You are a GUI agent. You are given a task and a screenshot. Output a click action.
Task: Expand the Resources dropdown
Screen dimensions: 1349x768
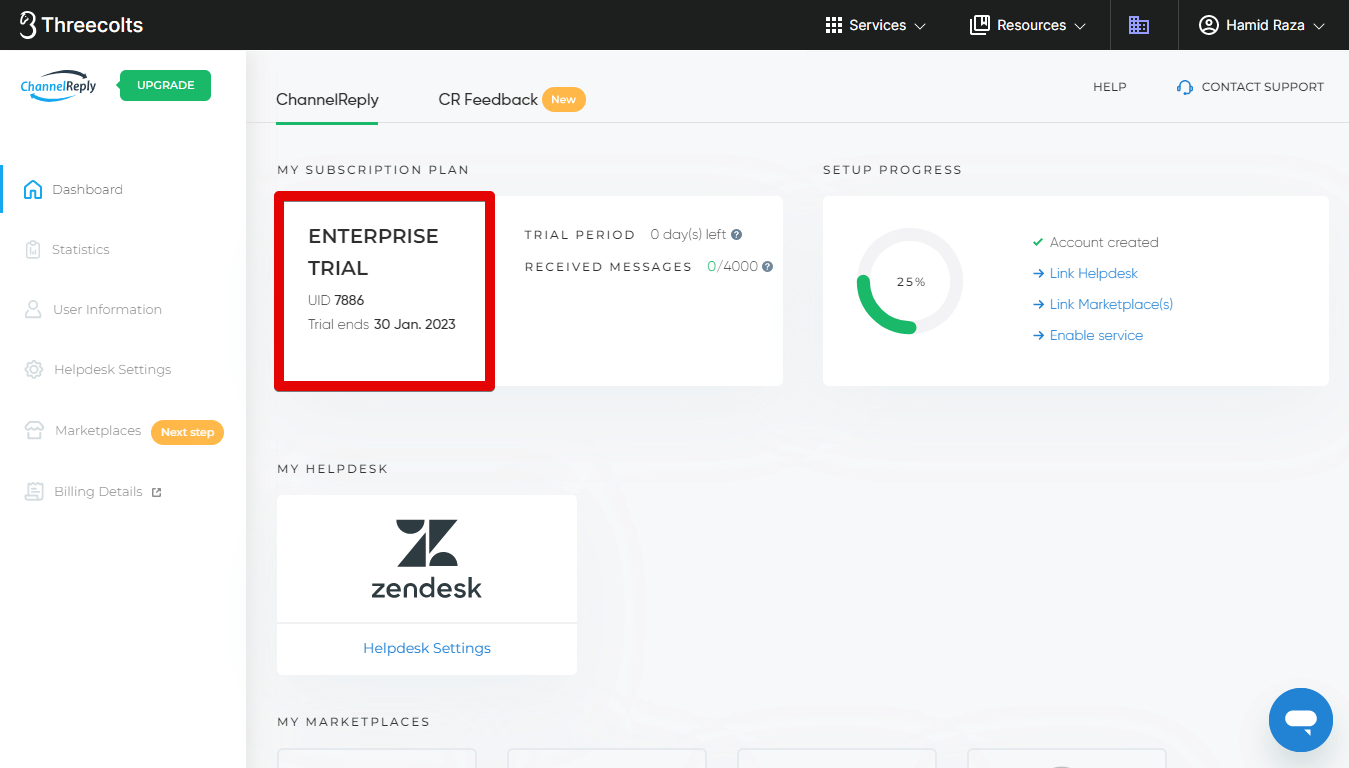(x=1028, y=25)
